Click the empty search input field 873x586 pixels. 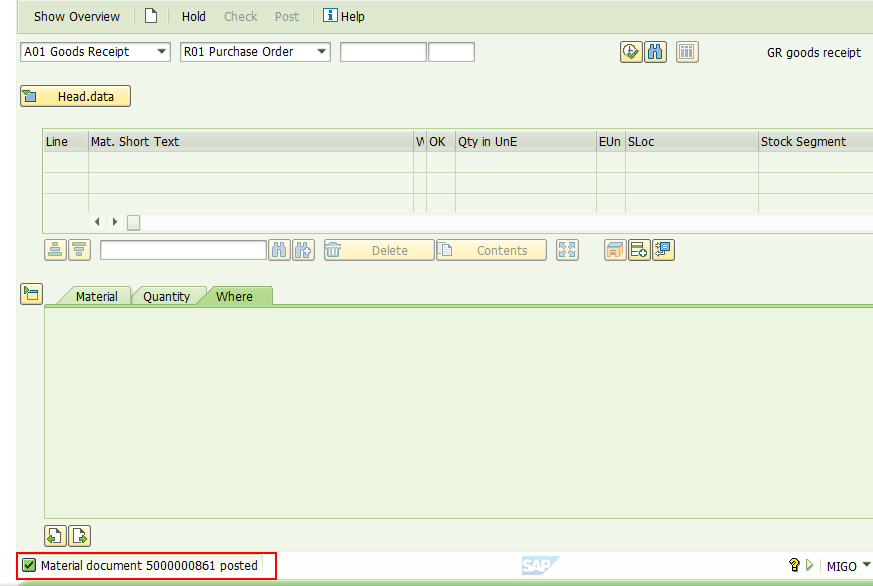point(183,249)
